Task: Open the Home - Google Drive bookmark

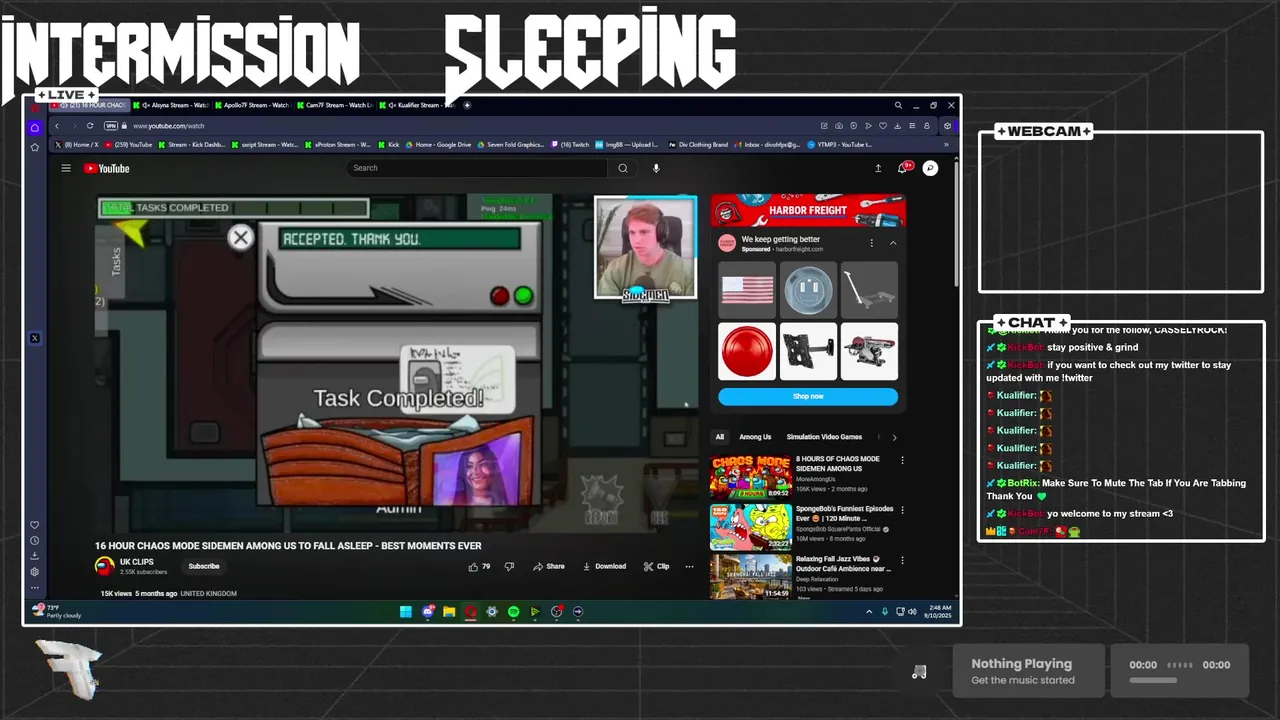Action: 438,145
